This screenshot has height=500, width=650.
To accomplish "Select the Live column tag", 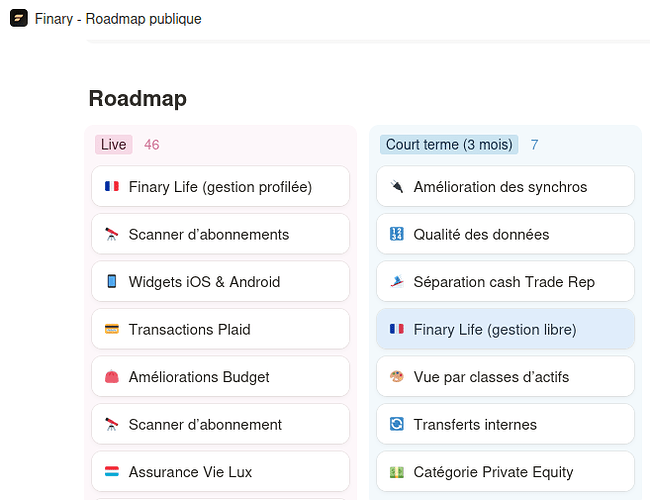I will point(114,145).
